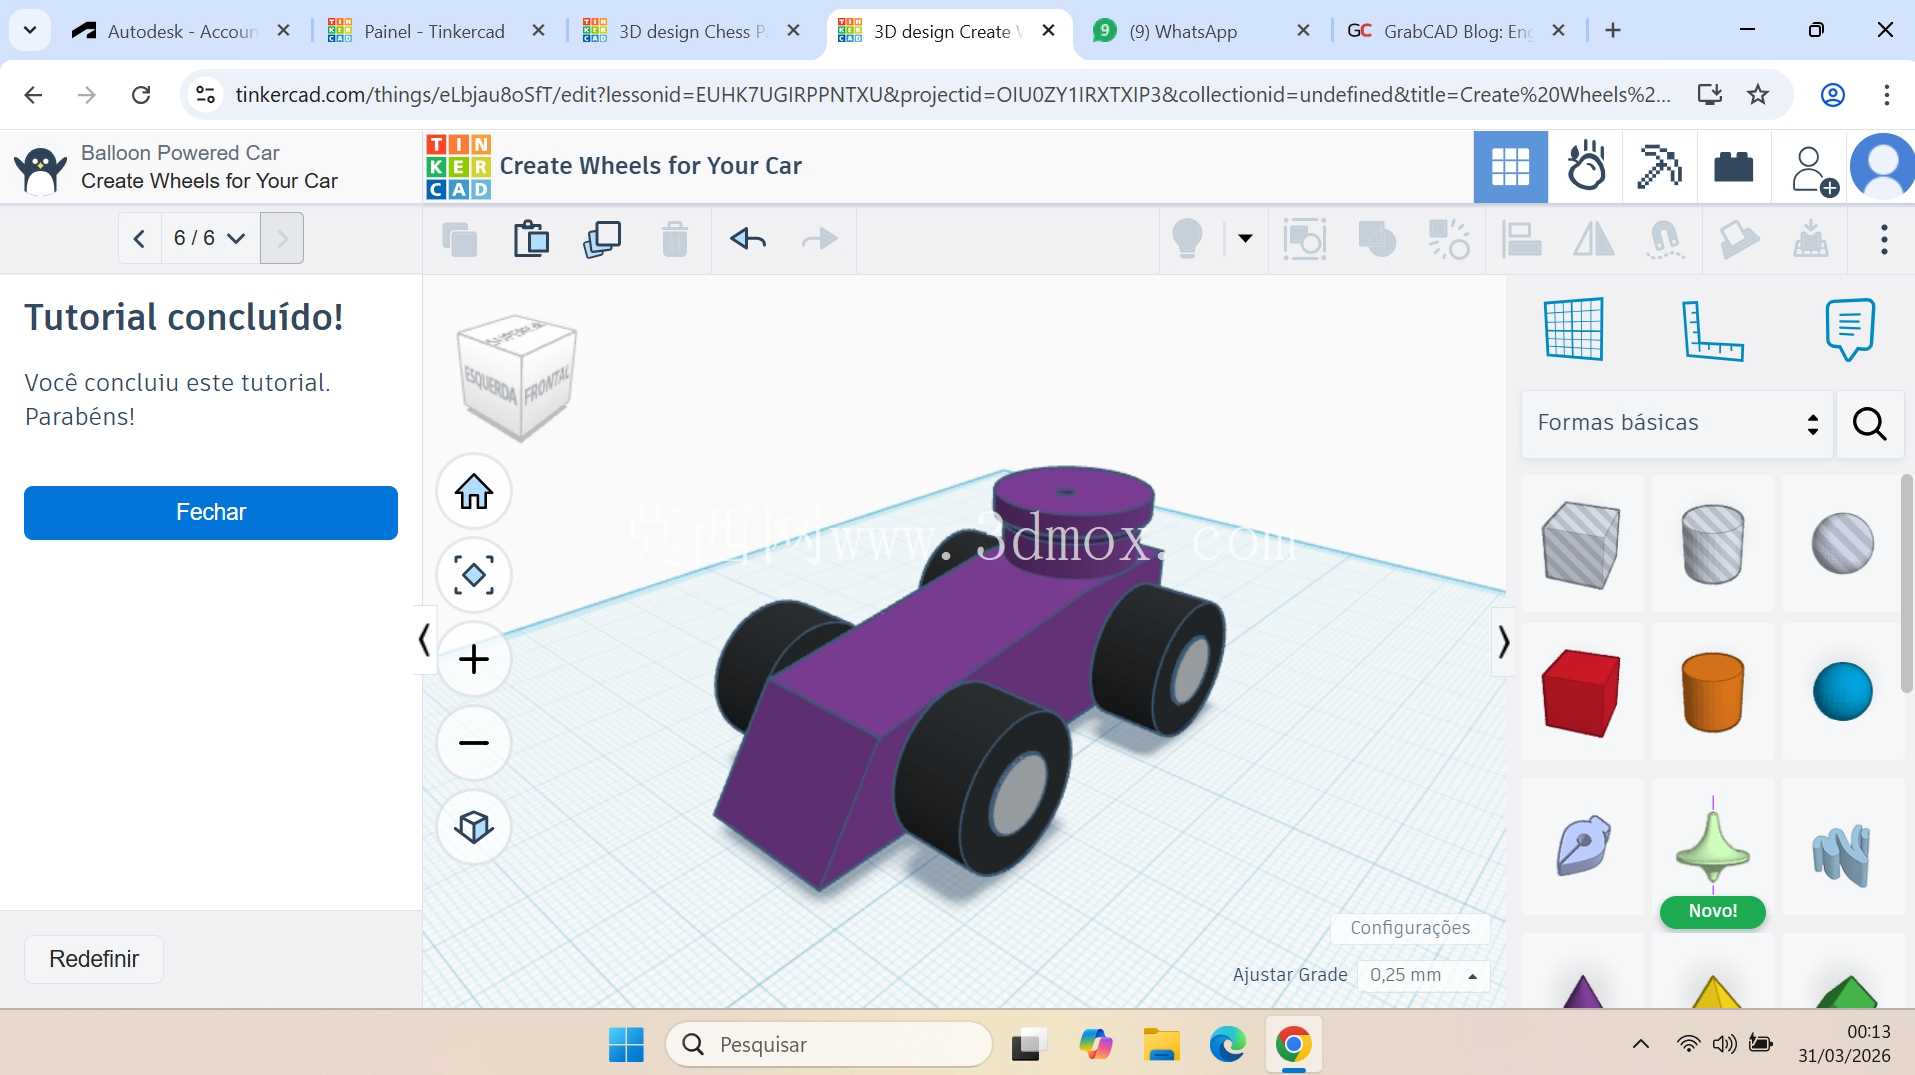Open a new browser tab
1915x1075 pixels.
tap(1613, 31)
